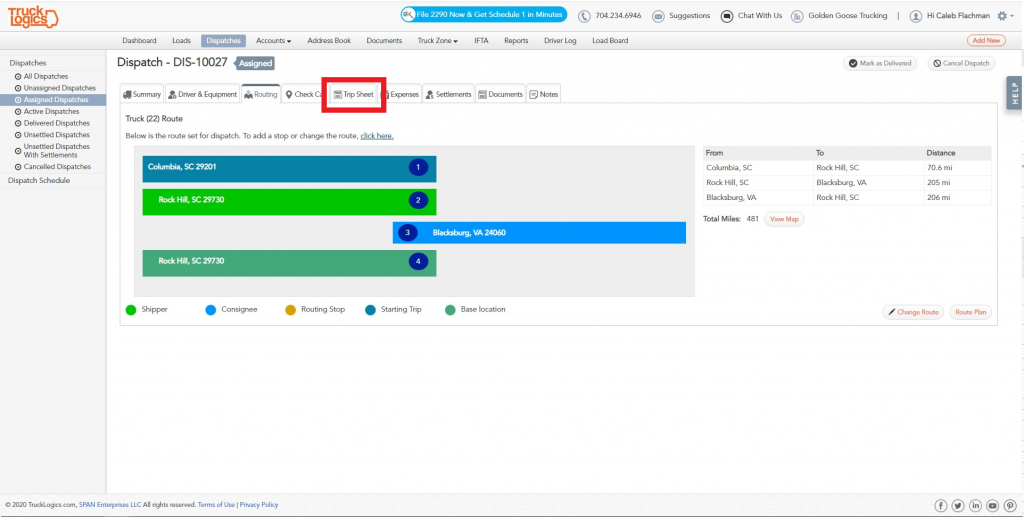
Task: Open the vertical HELP side tab
Action: [x=1014, y=93]
